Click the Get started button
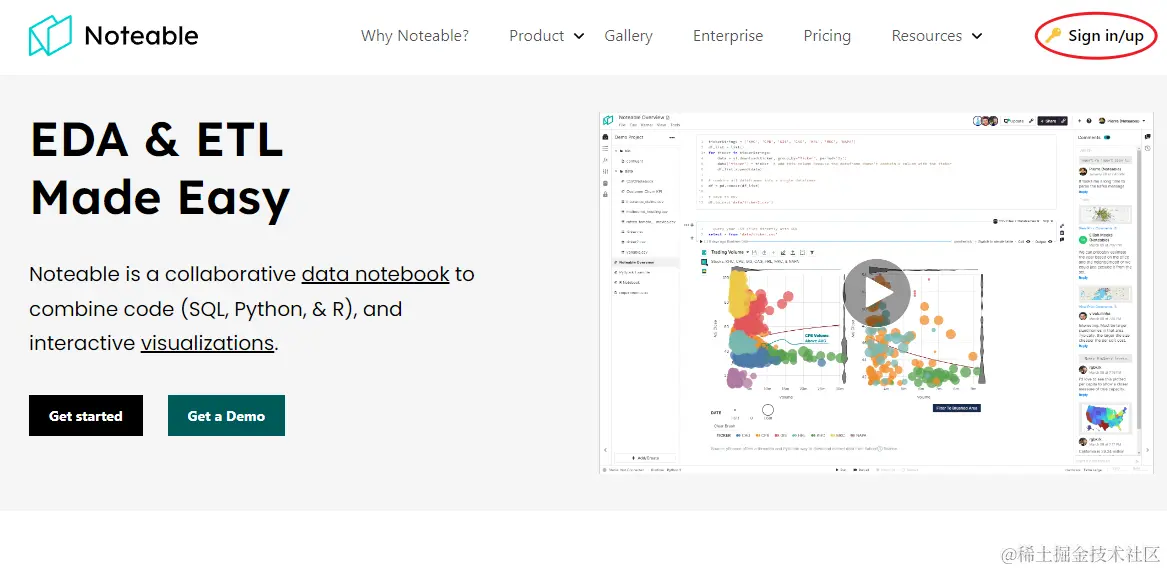 point(86,415)
